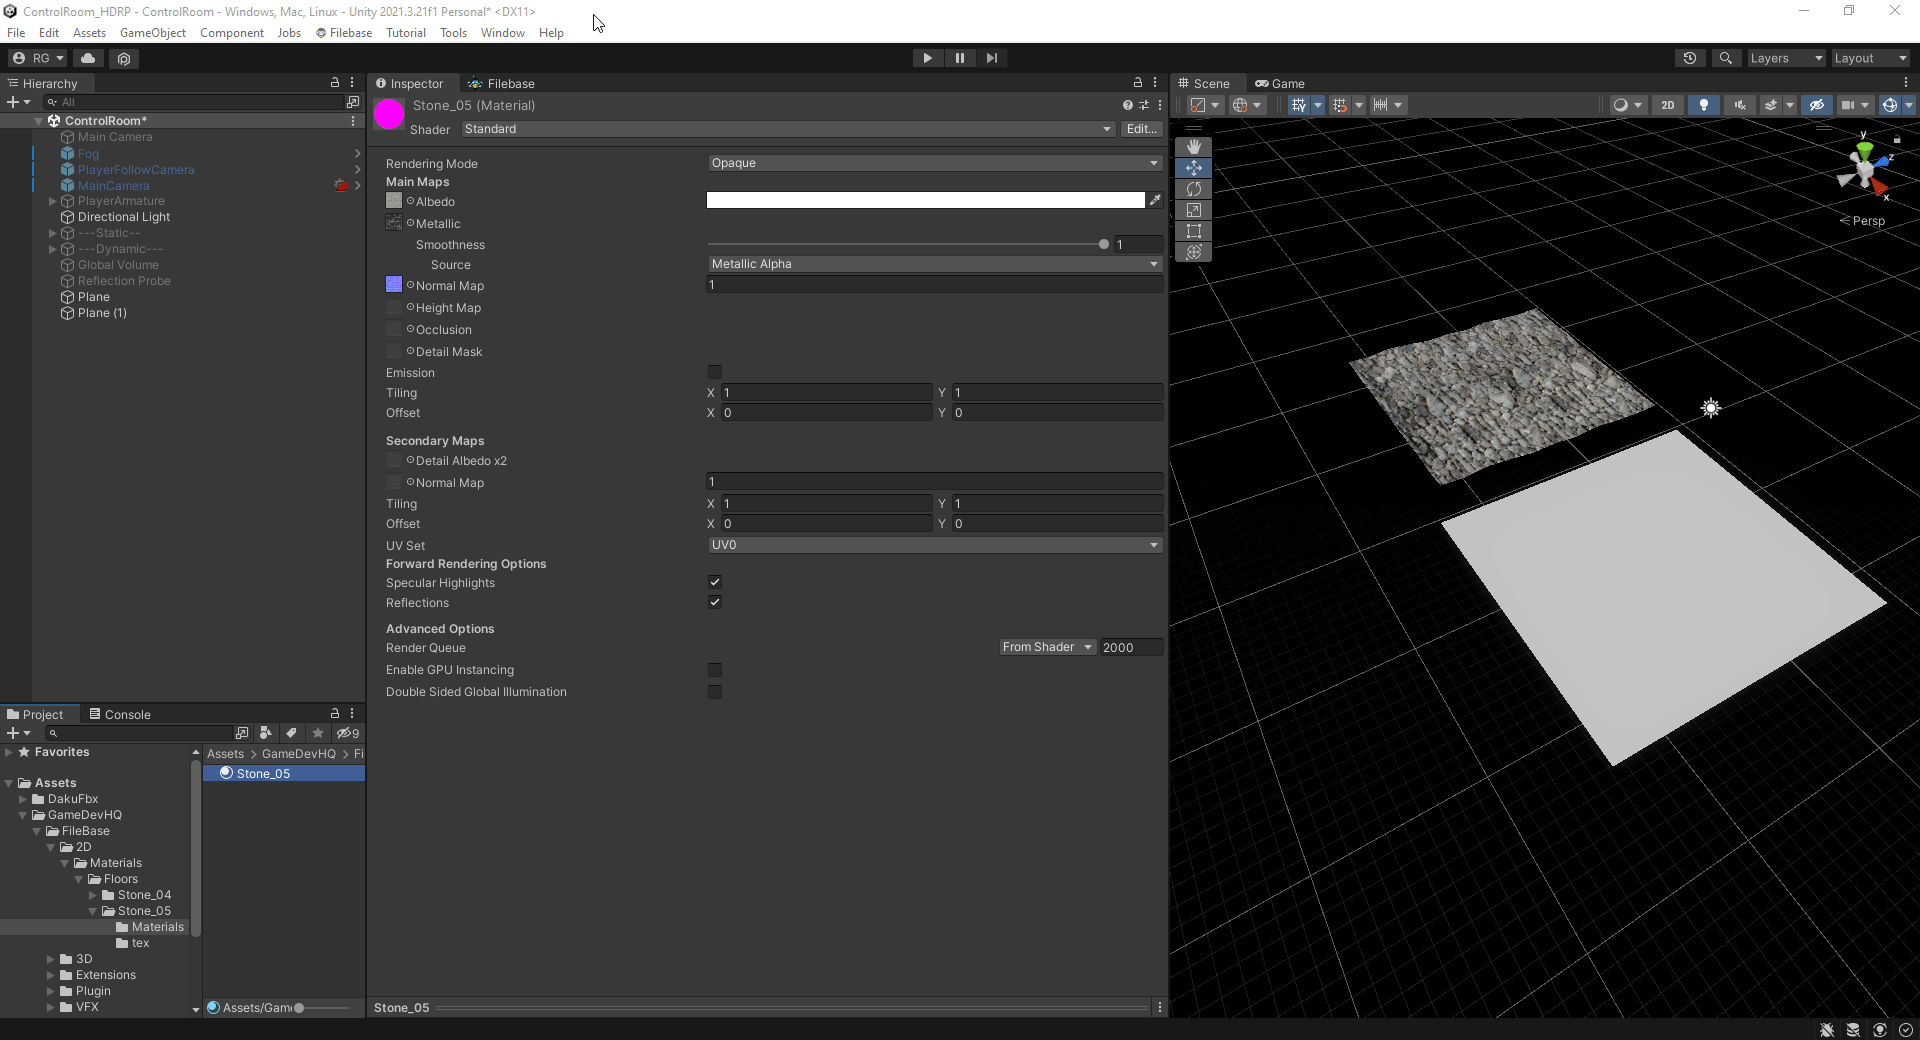Select Directional Light in Hierarchy

[124, 217]
